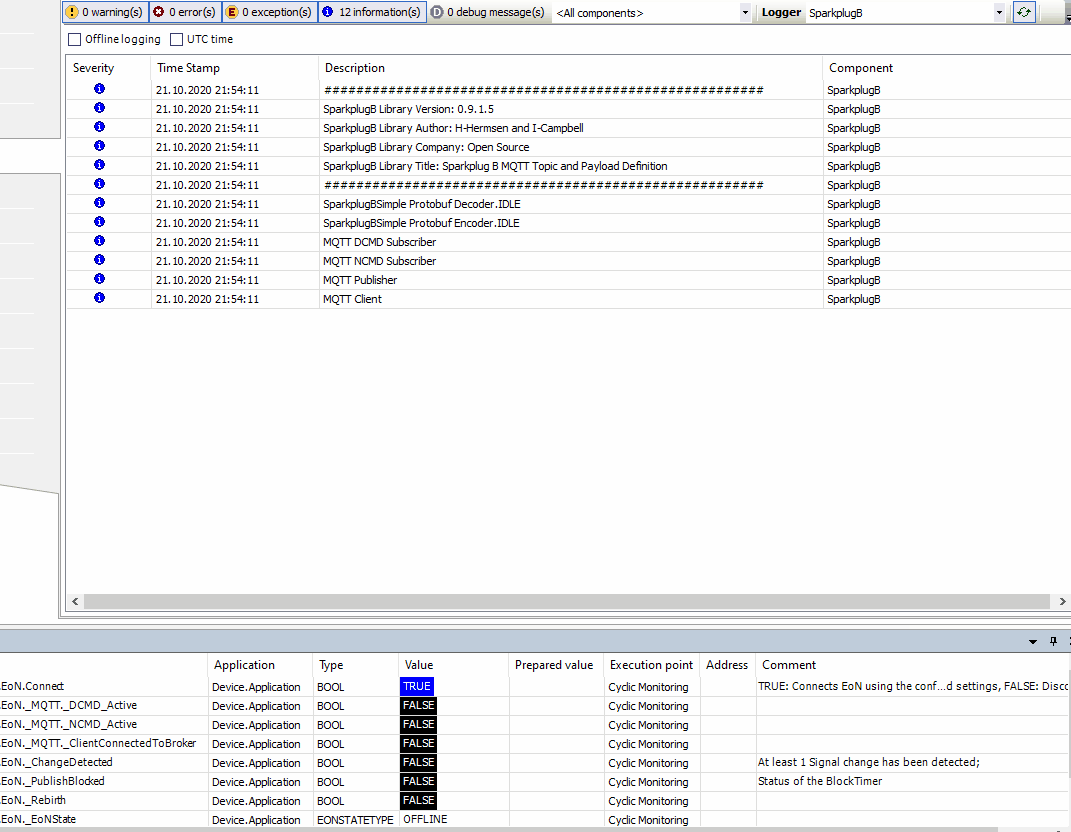Toggle the TRUE value of EoN.Connect
The width and height of the screenshot is (1071, 832).
click(417, 687)
